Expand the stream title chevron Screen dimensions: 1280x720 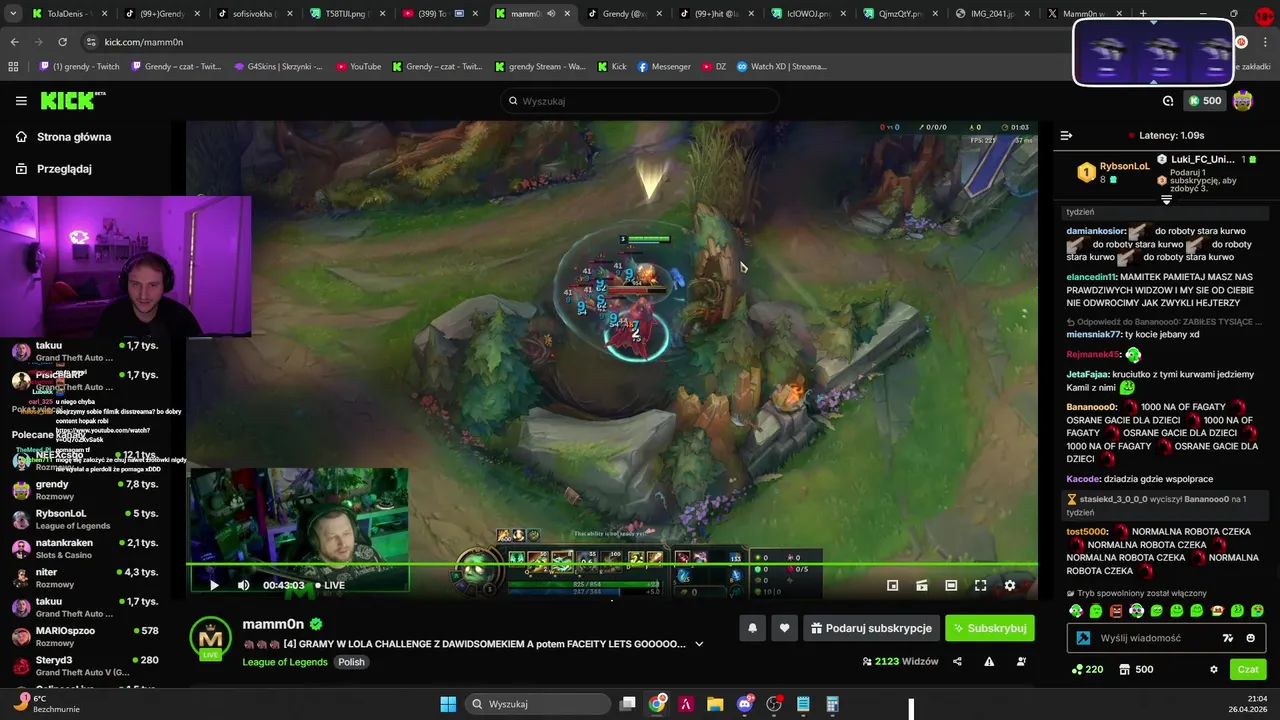point(699,644)
